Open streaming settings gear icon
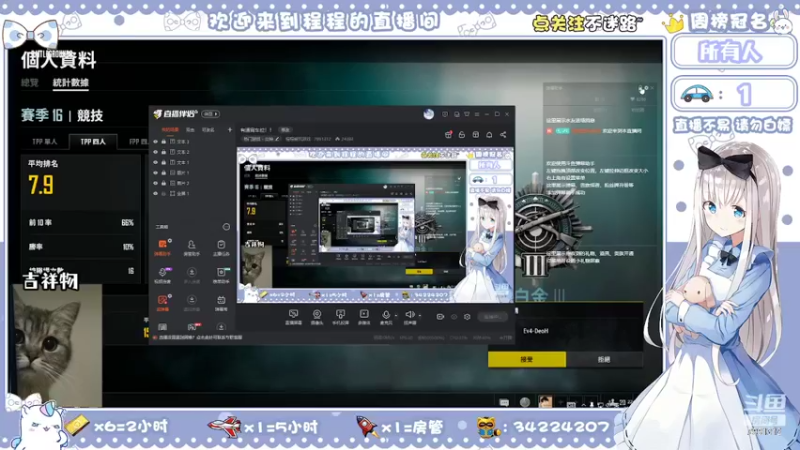 point(467,317)
